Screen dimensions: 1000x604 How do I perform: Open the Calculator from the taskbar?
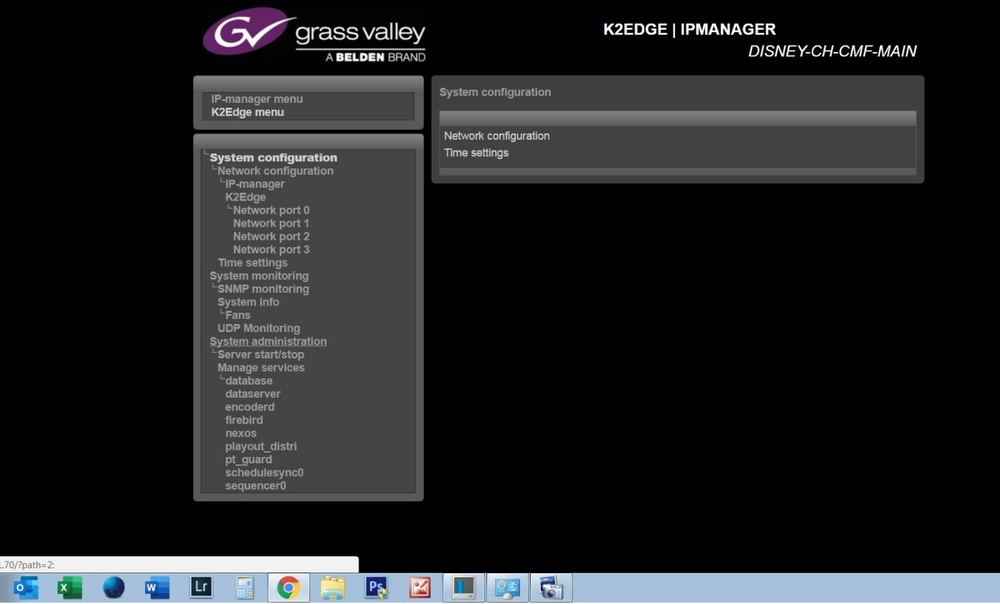tap(243, 588)
